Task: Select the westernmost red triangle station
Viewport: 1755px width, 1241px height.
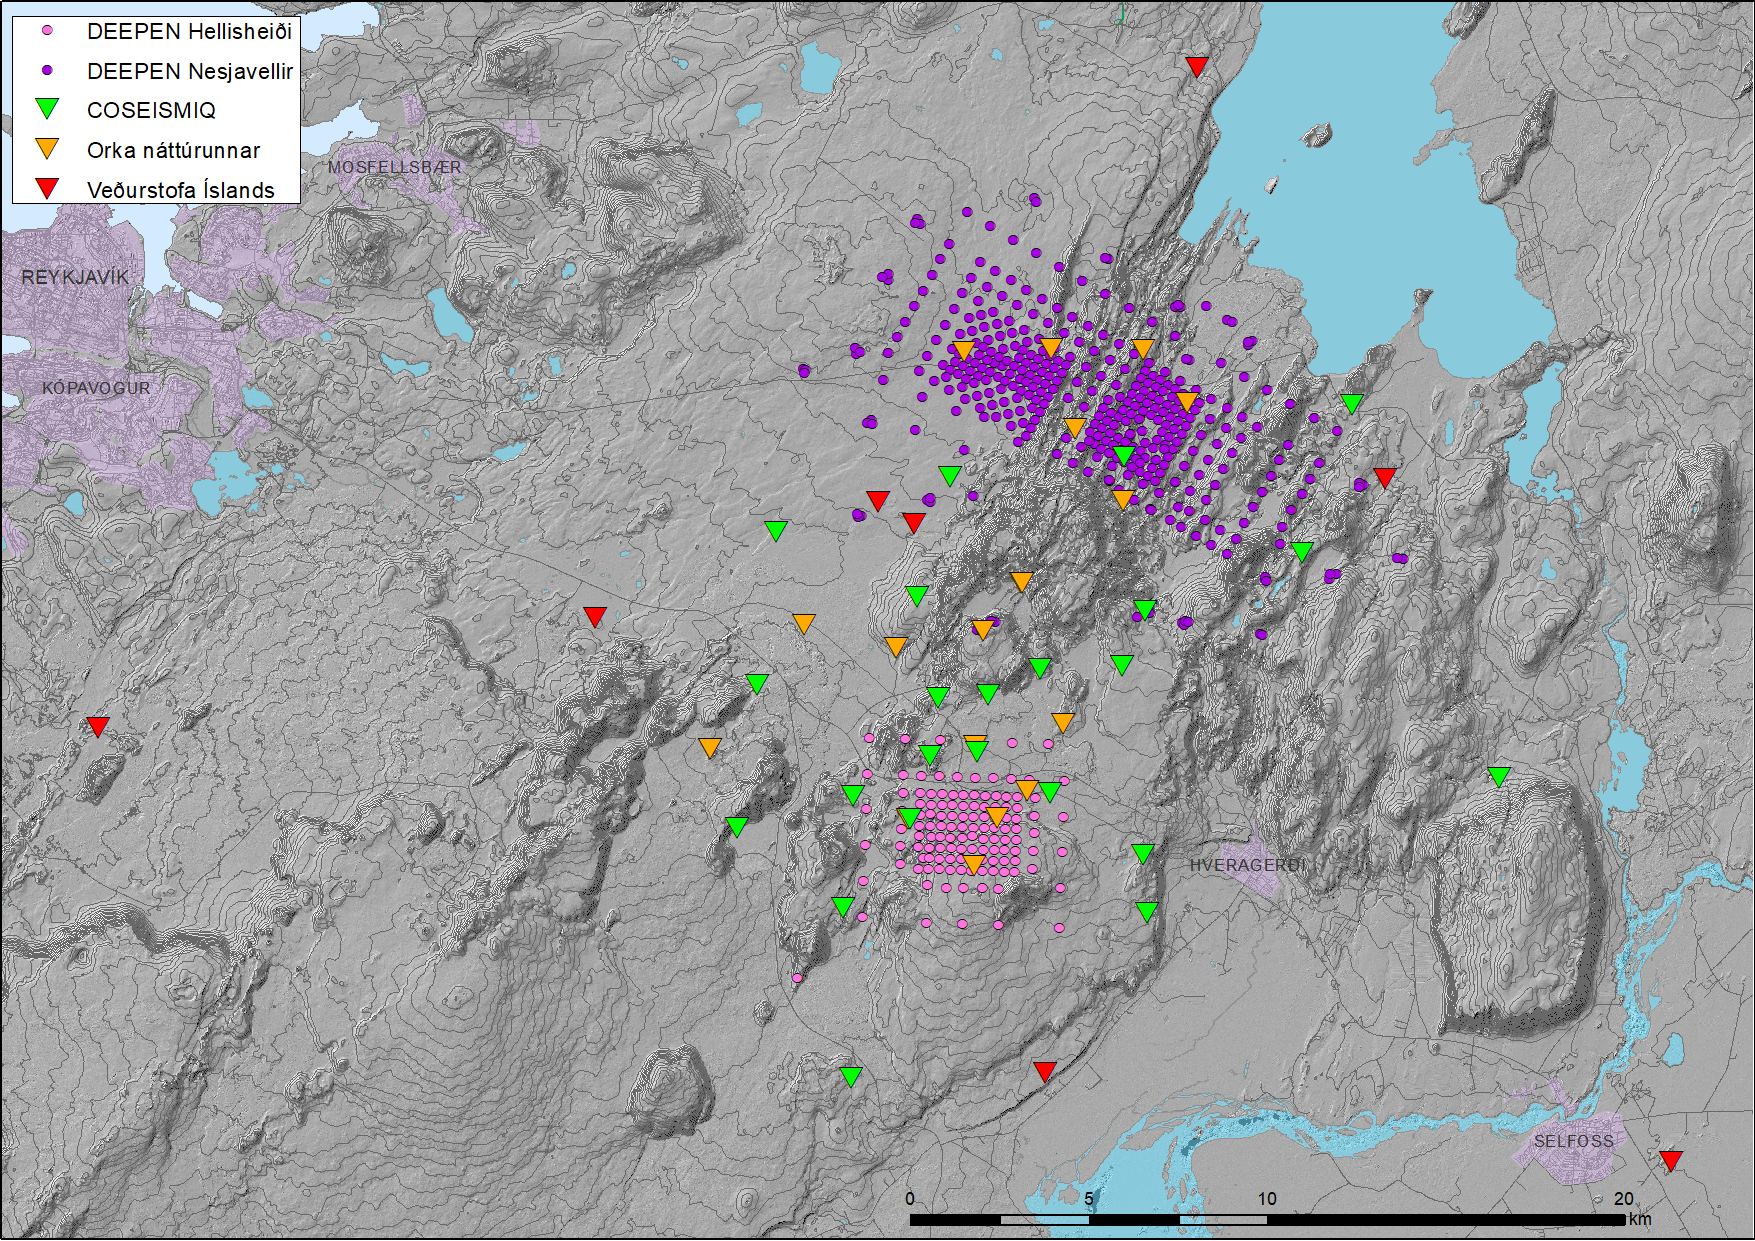Action: [97, 726]
